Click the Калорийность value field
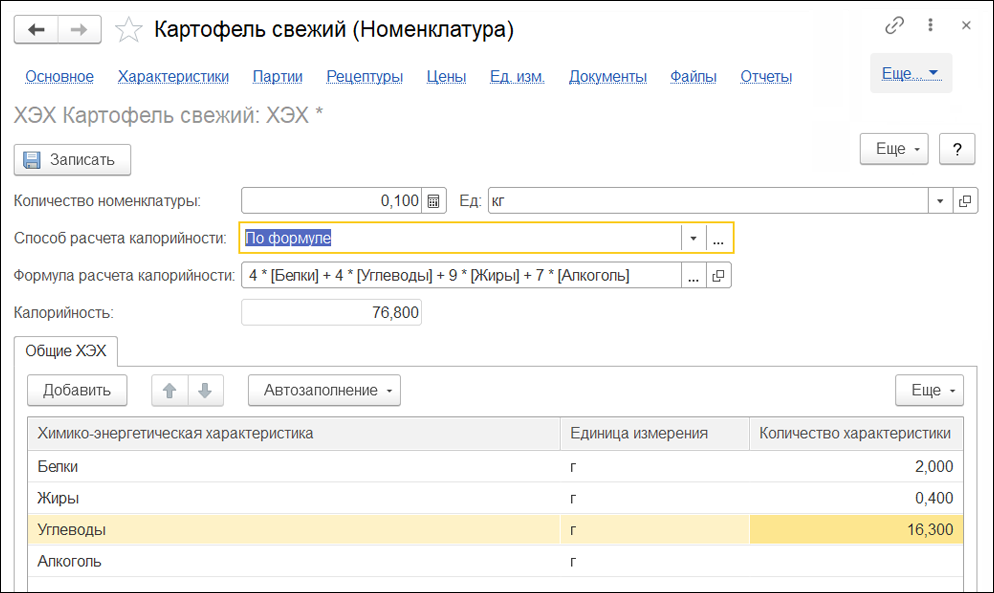The image size is (994, 593). [x=332, y=313]
